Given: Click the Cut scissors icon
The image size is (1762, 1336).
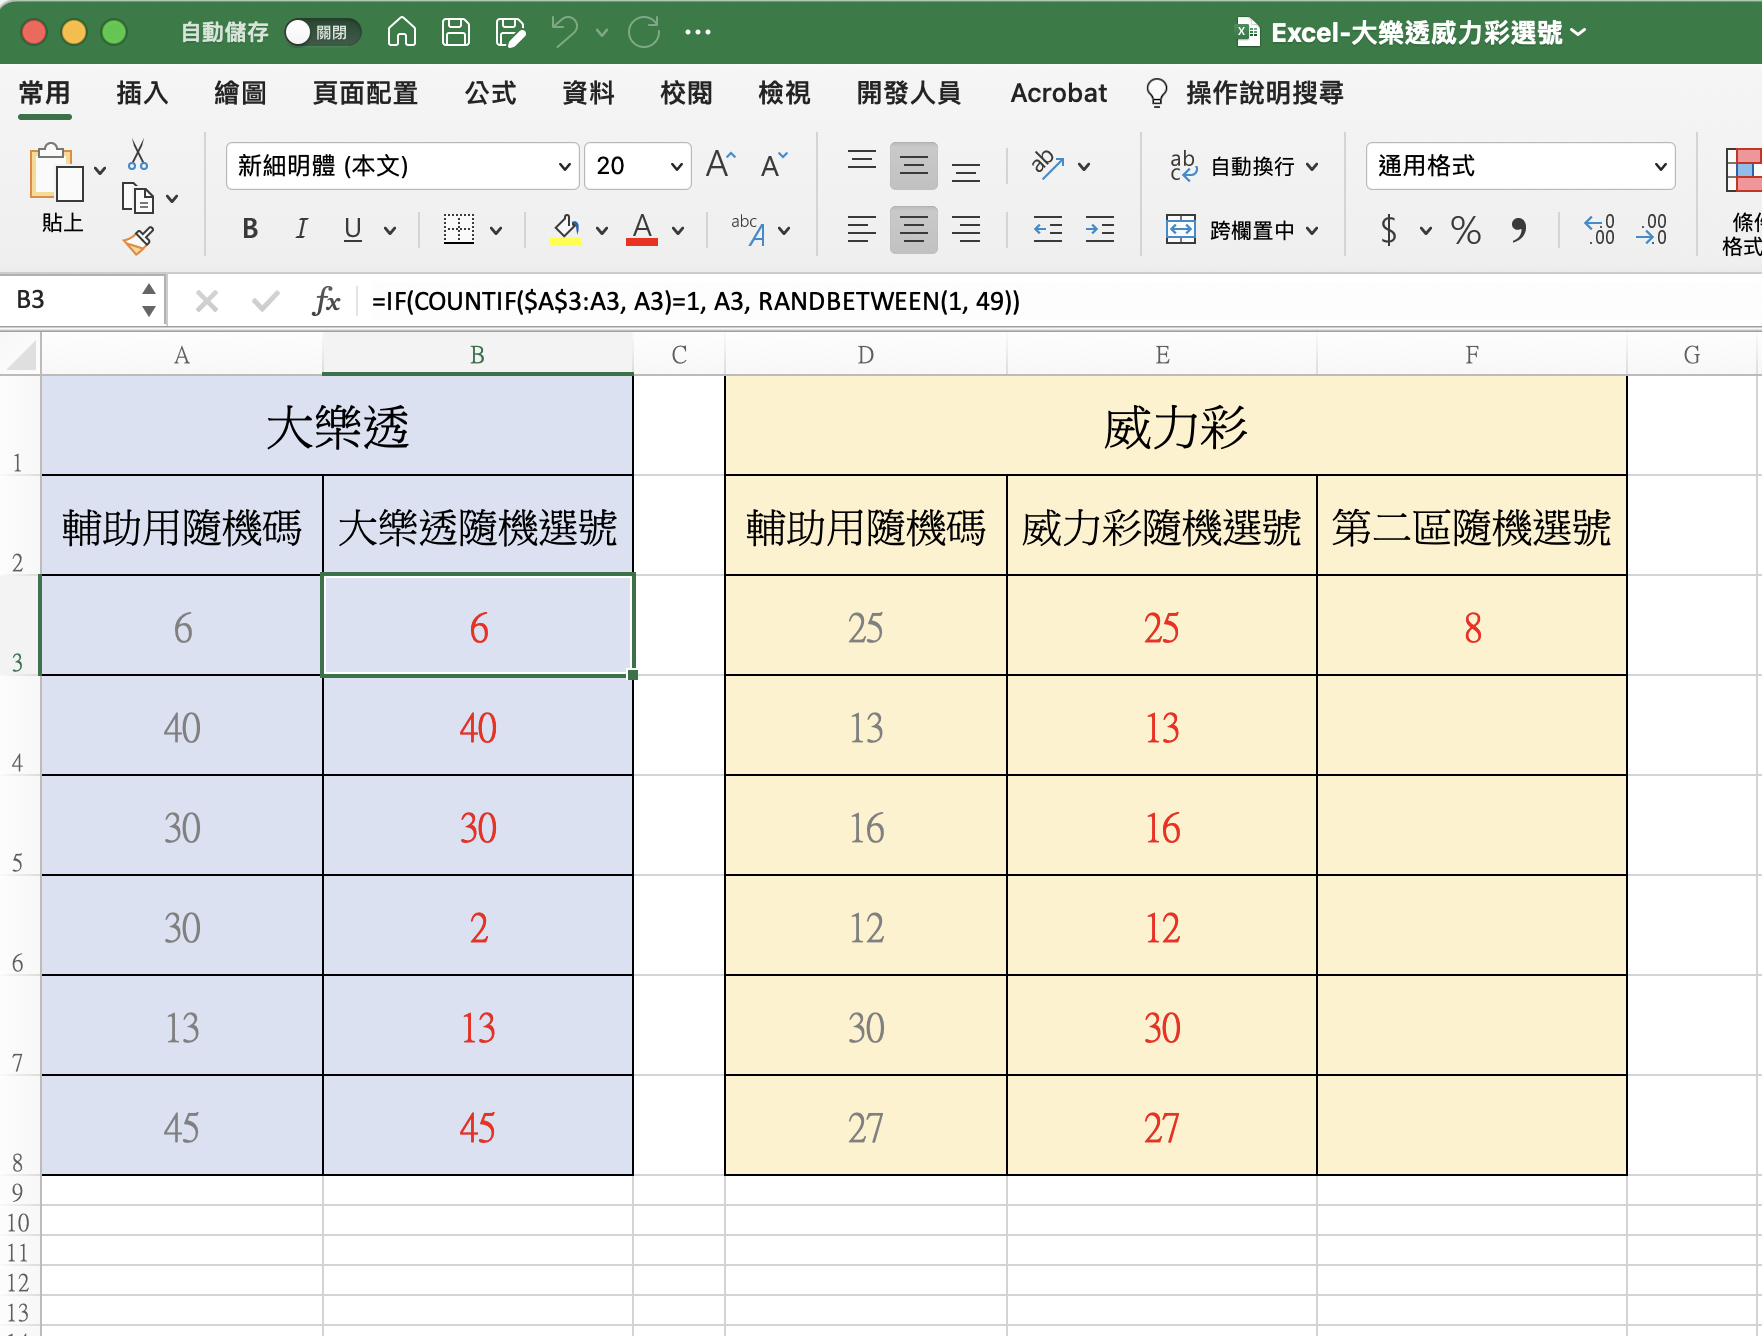Looking at the screenshot, I should click(x=138, y=155).
